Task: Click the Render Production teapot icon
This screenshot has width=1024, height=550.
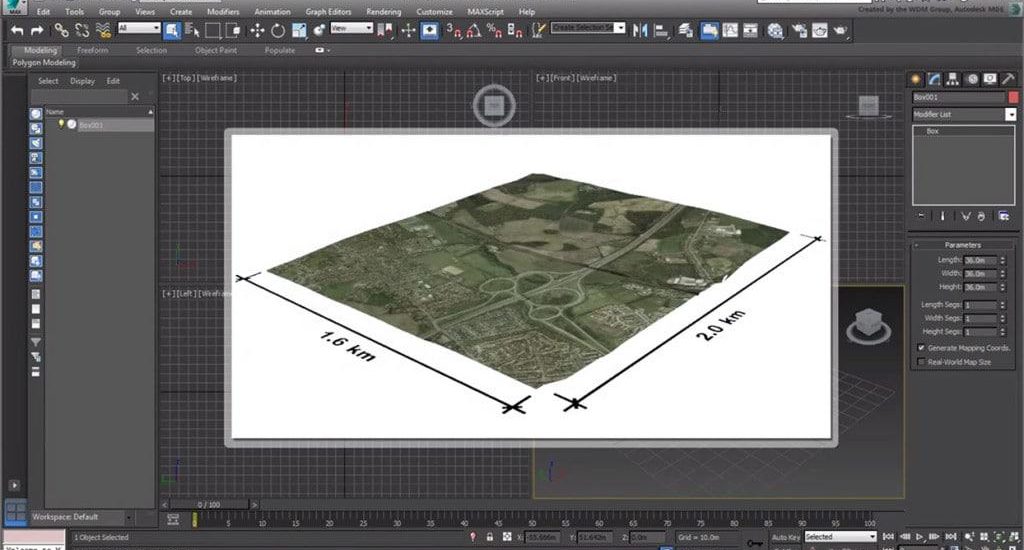Action: (x=839, y=30)
